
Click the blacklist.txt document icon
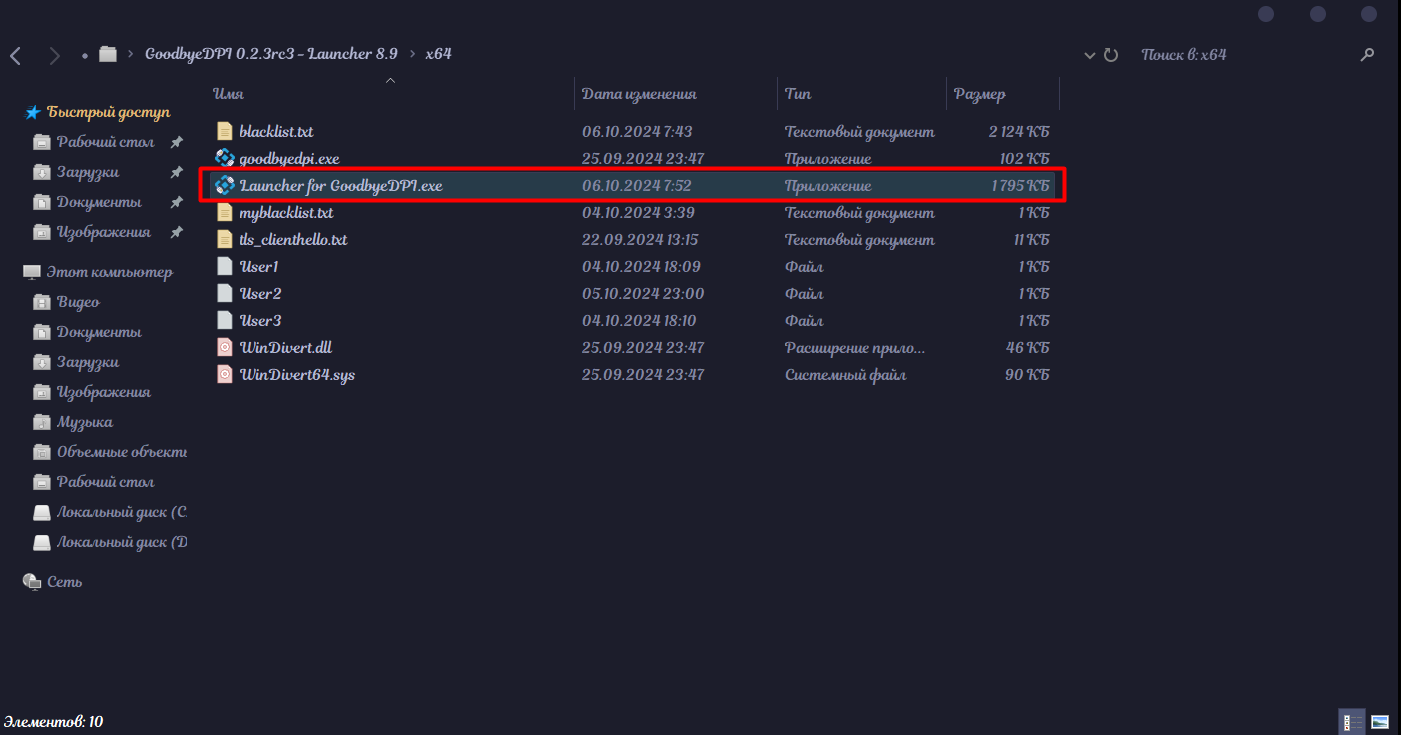click(x=225, y=131)
